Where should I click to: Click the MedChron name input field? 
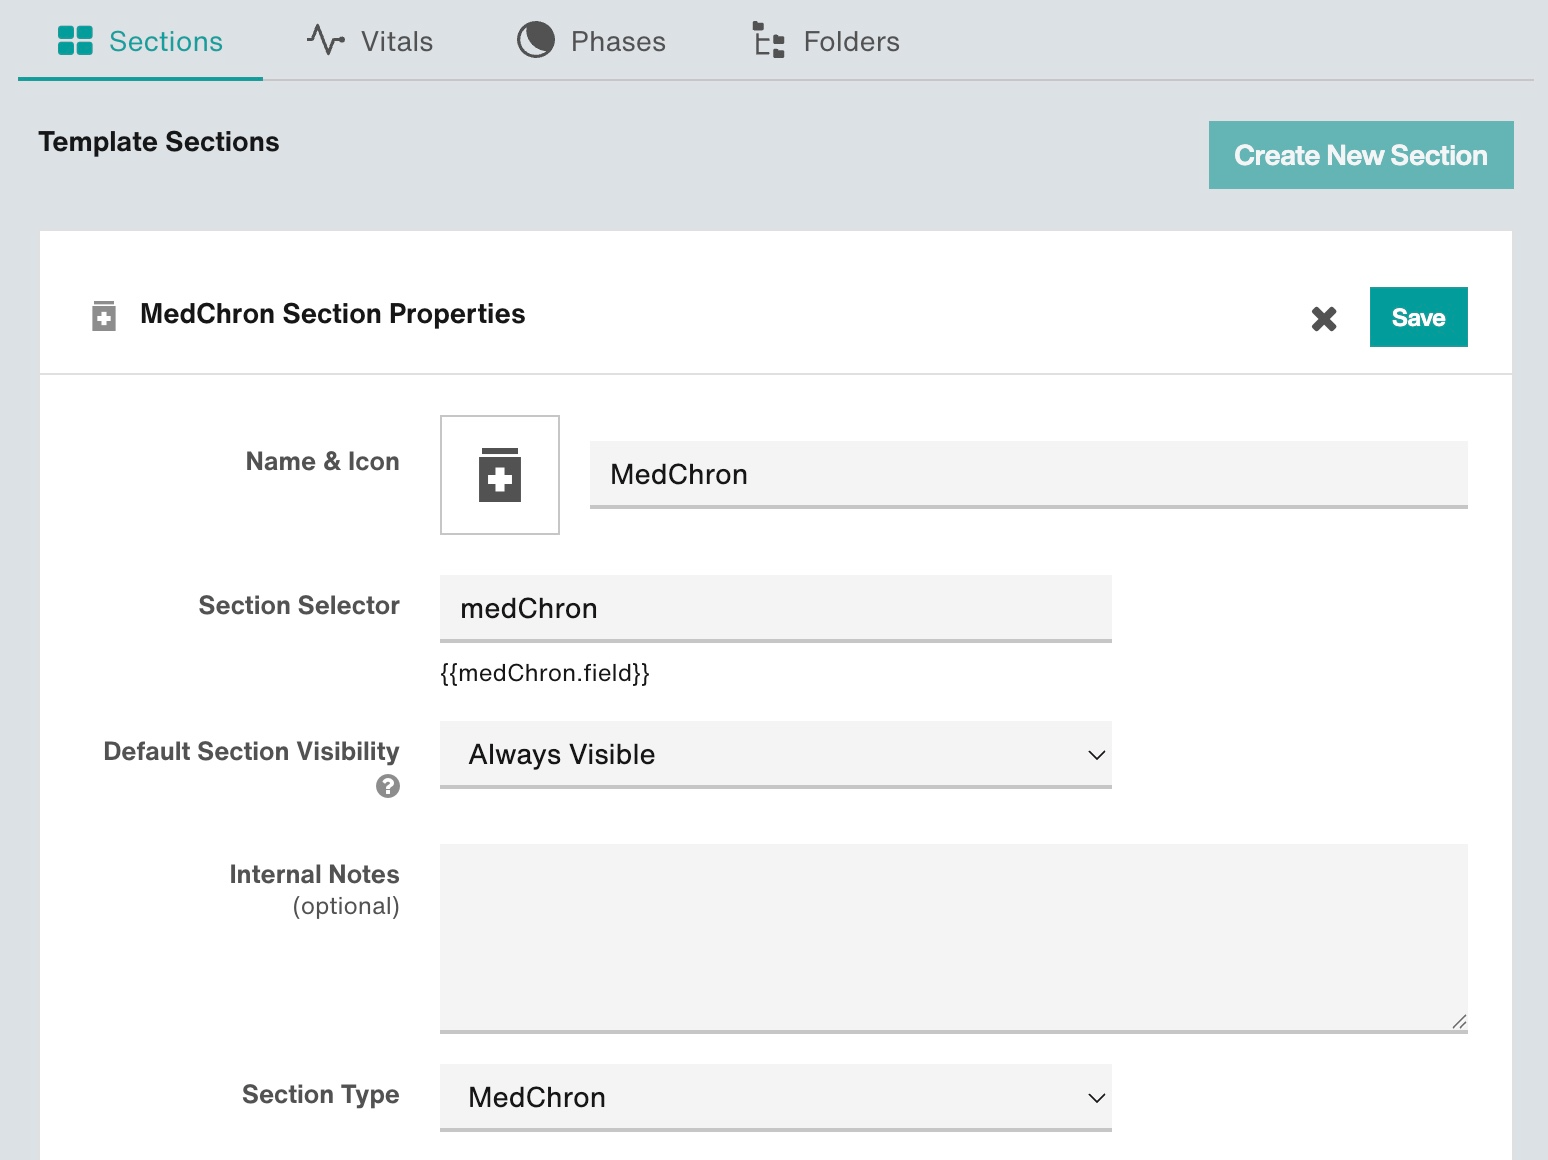(x=1027, y=474)
